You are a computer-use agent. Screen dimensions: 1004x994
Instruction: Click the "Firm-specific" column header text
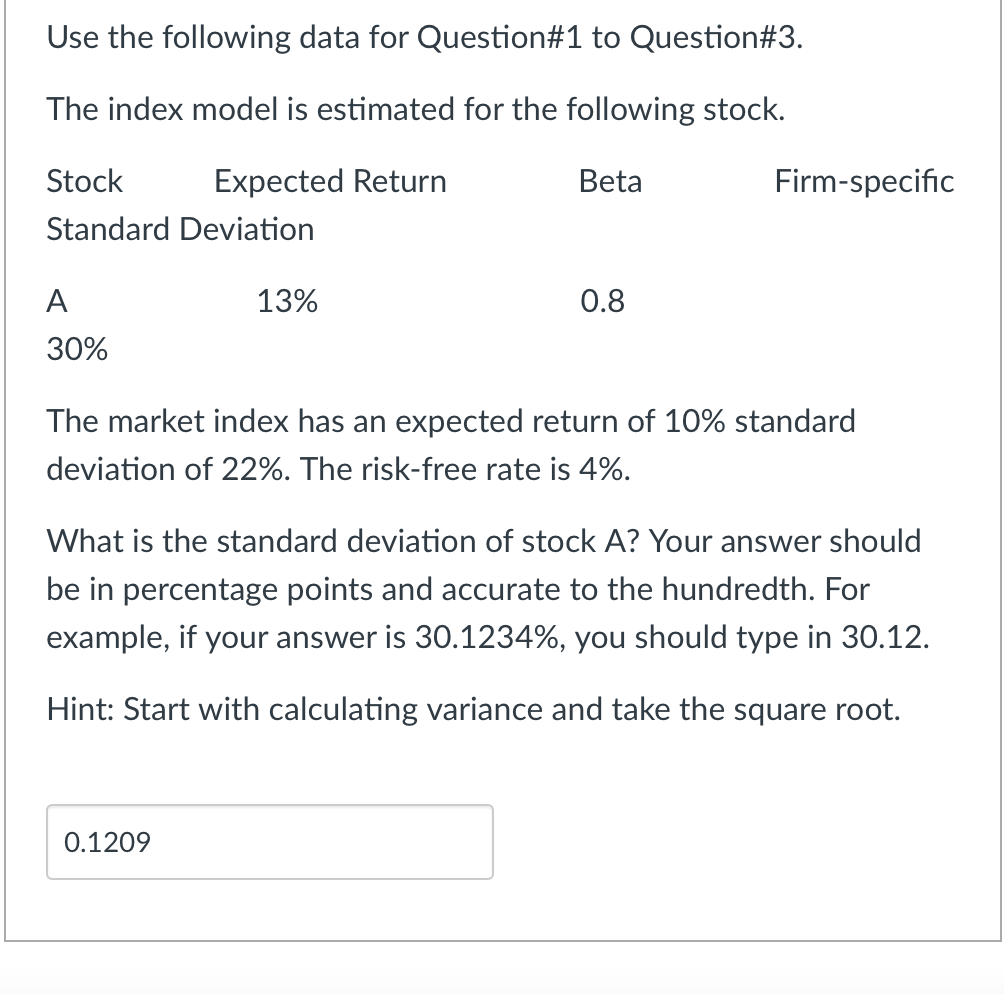(864, 181)
